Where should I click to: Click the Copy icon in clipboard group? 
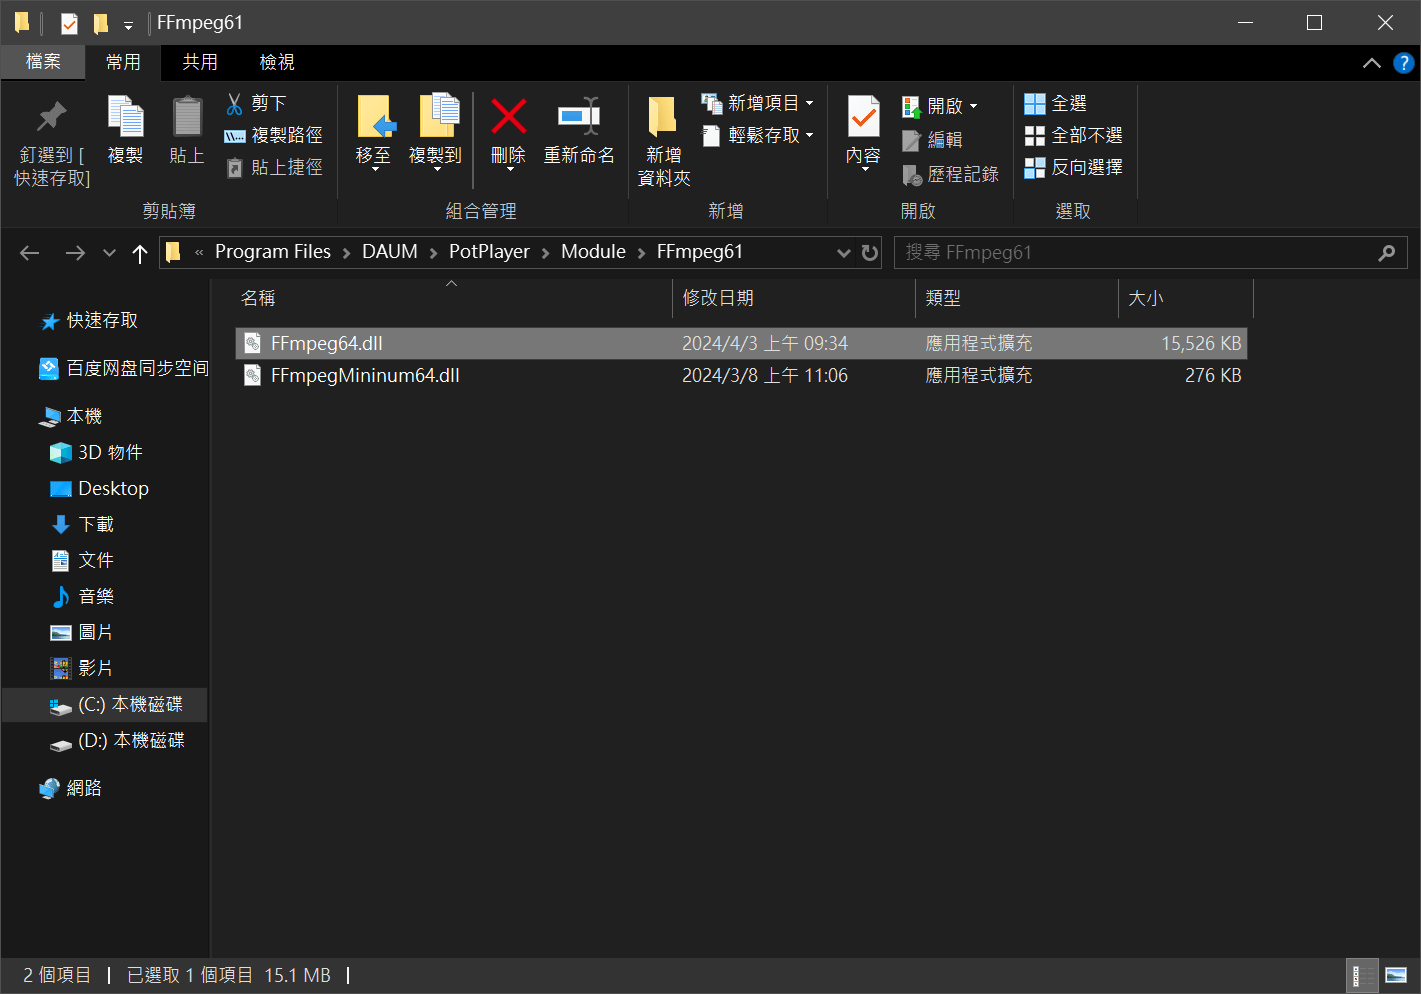pyautogui.click(x=125, y=118)
